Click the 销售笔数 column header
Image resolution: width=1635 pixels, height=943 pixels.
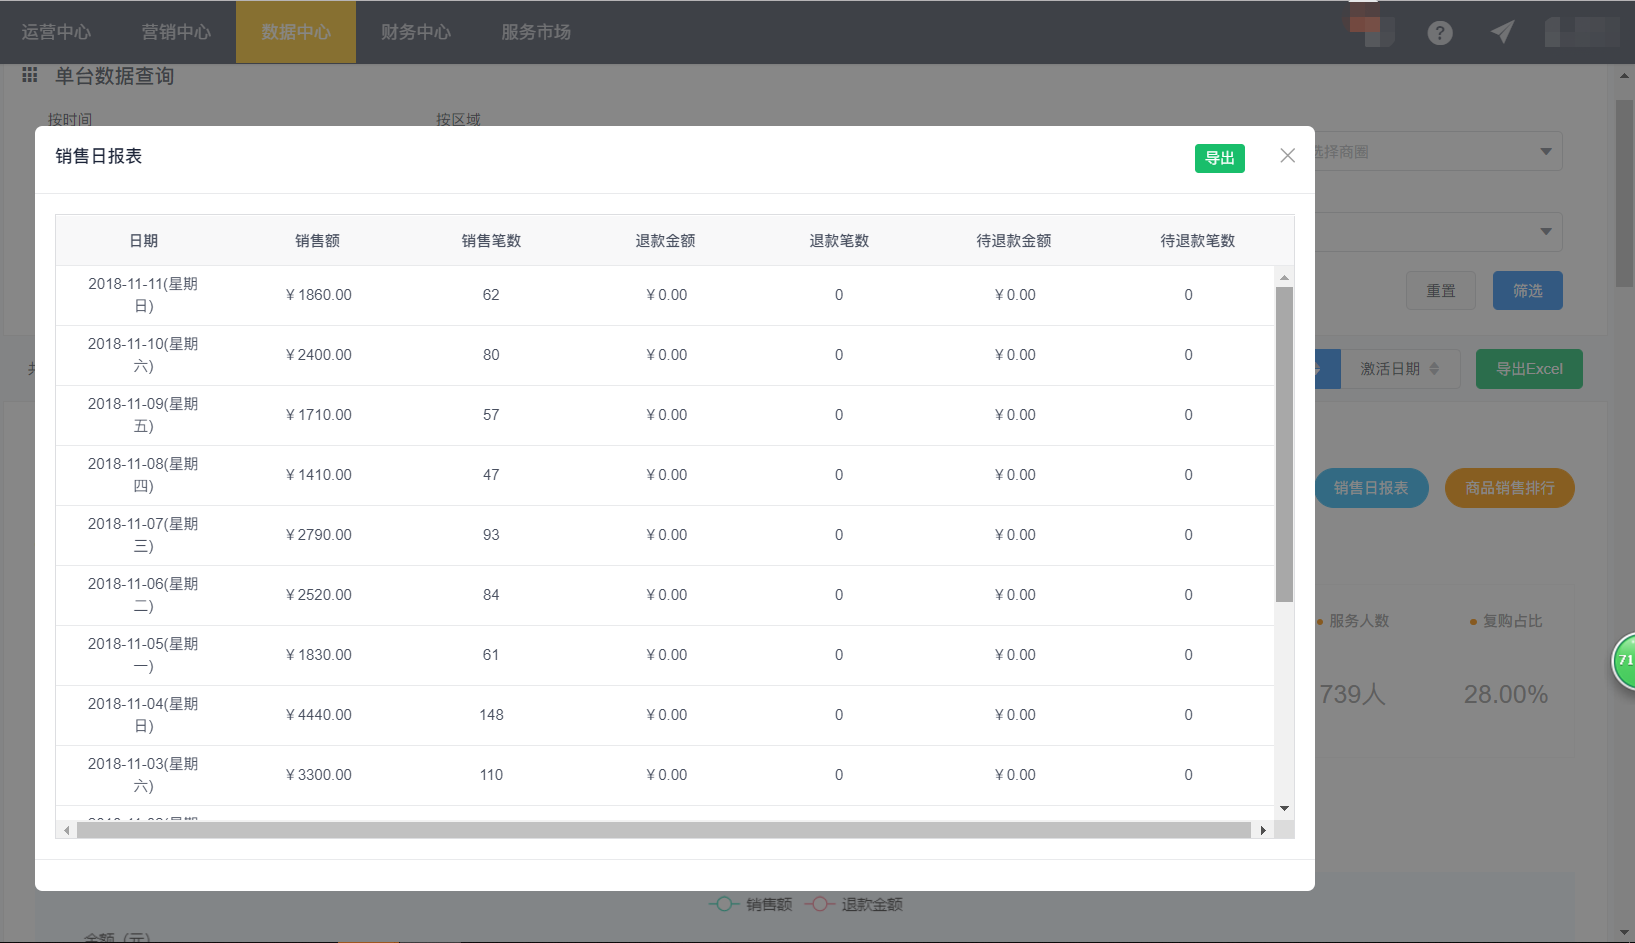click(x=491, y=241)
